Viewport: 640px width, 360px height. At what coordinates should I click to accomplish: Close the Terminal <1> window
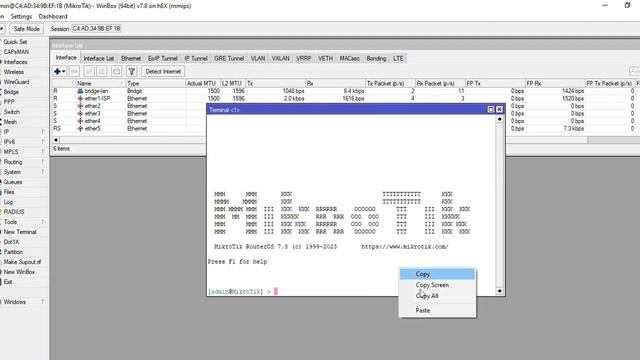pos(499,109)
